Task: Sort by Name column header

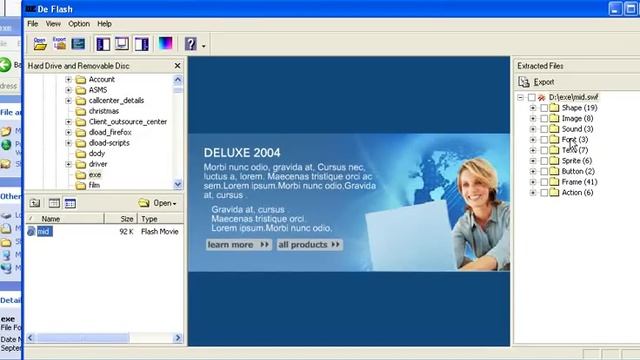Action: coord(65,219)
